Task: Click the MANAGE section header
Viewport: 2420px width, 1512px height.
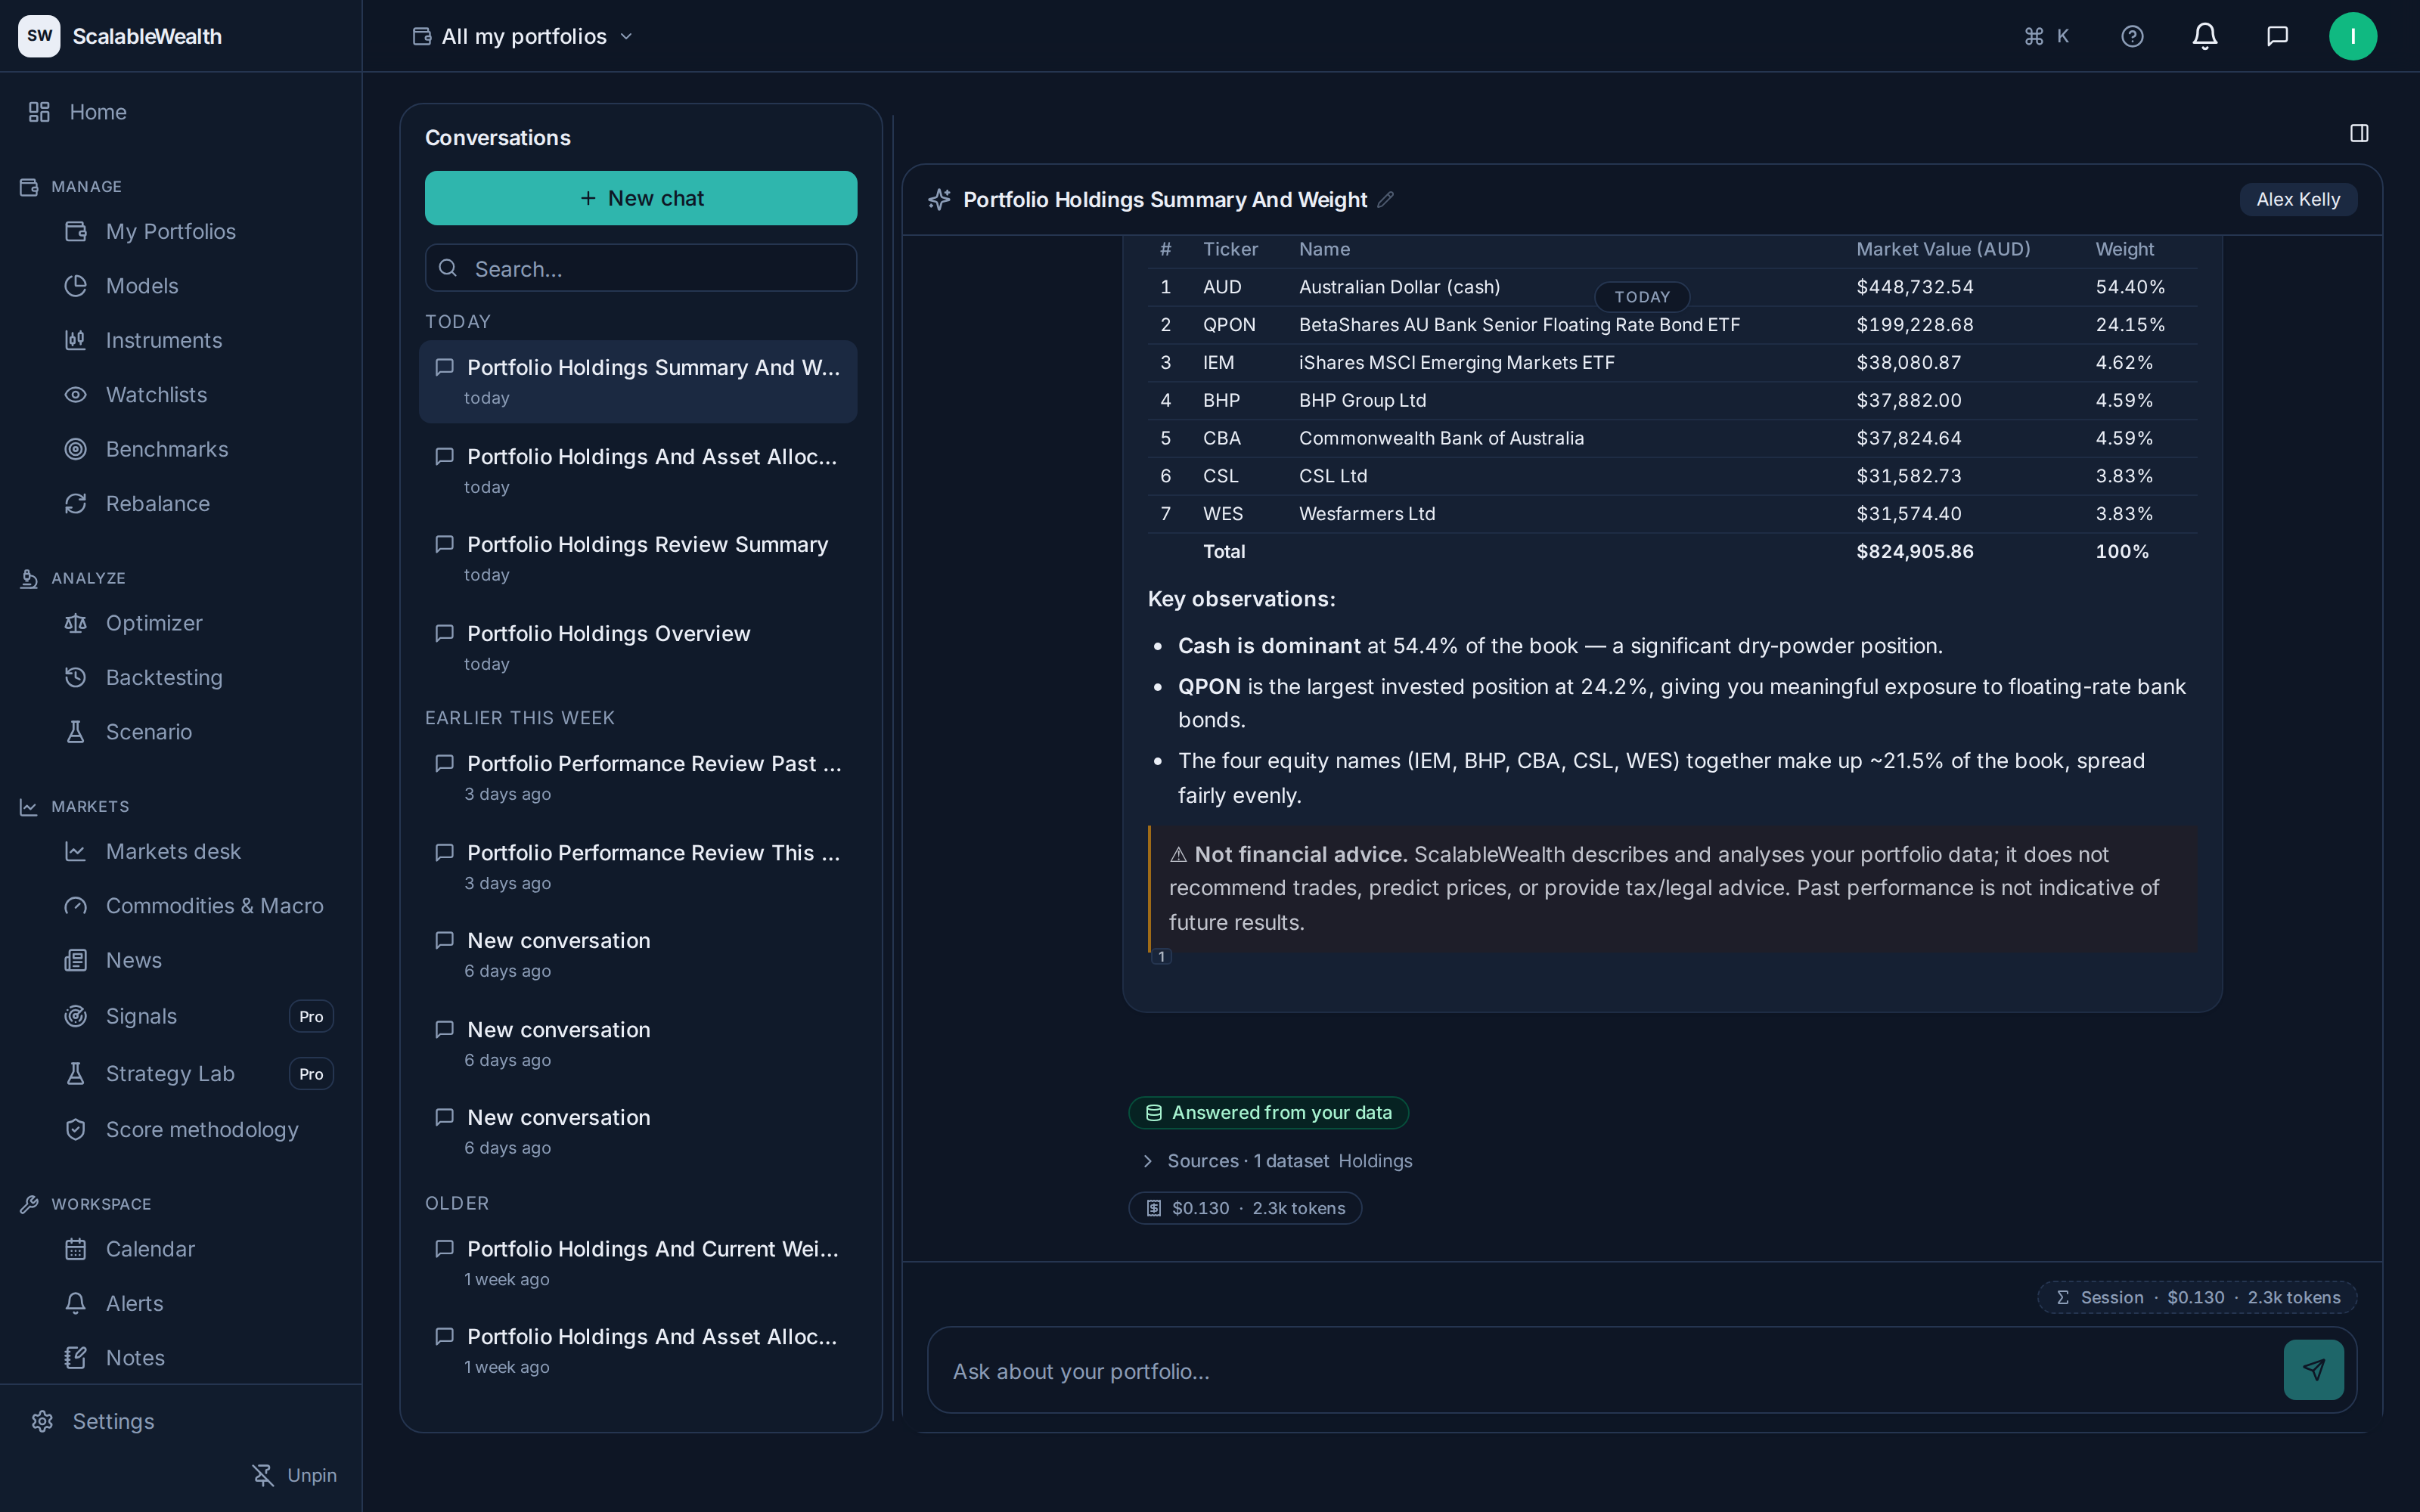Action: 86,187
